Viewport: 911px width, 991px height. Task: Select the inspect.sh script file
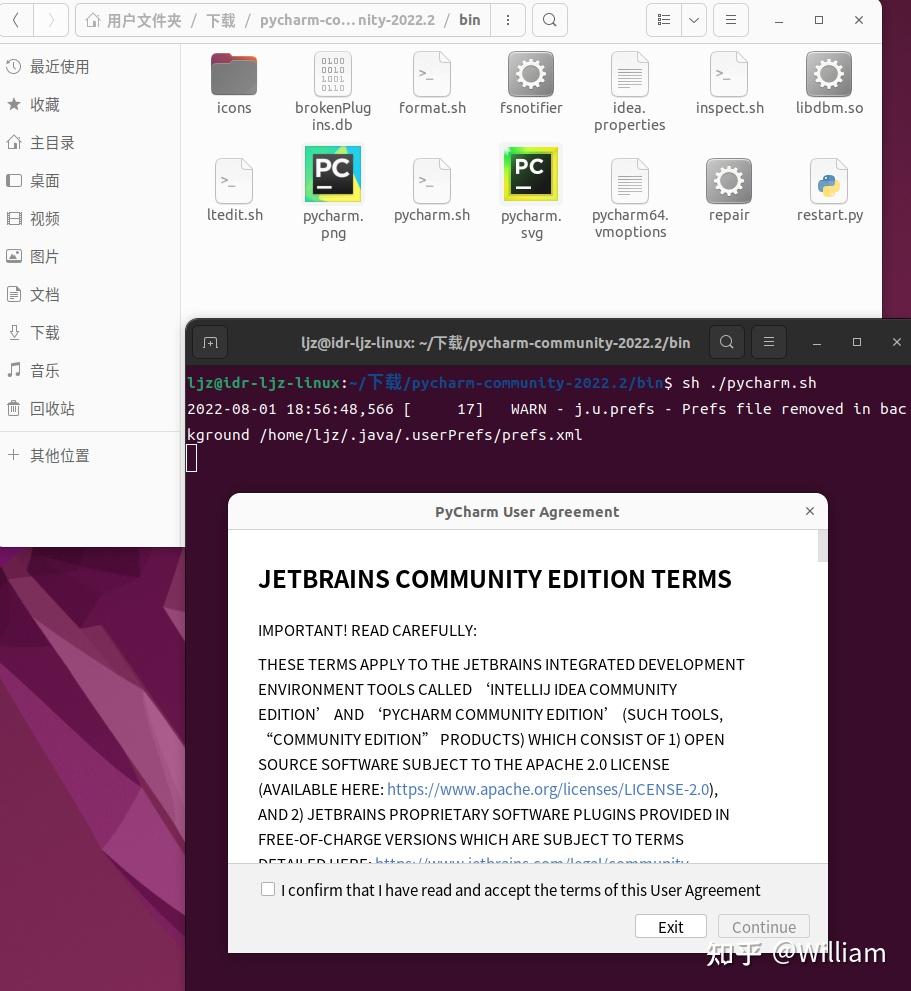[729, 75]
